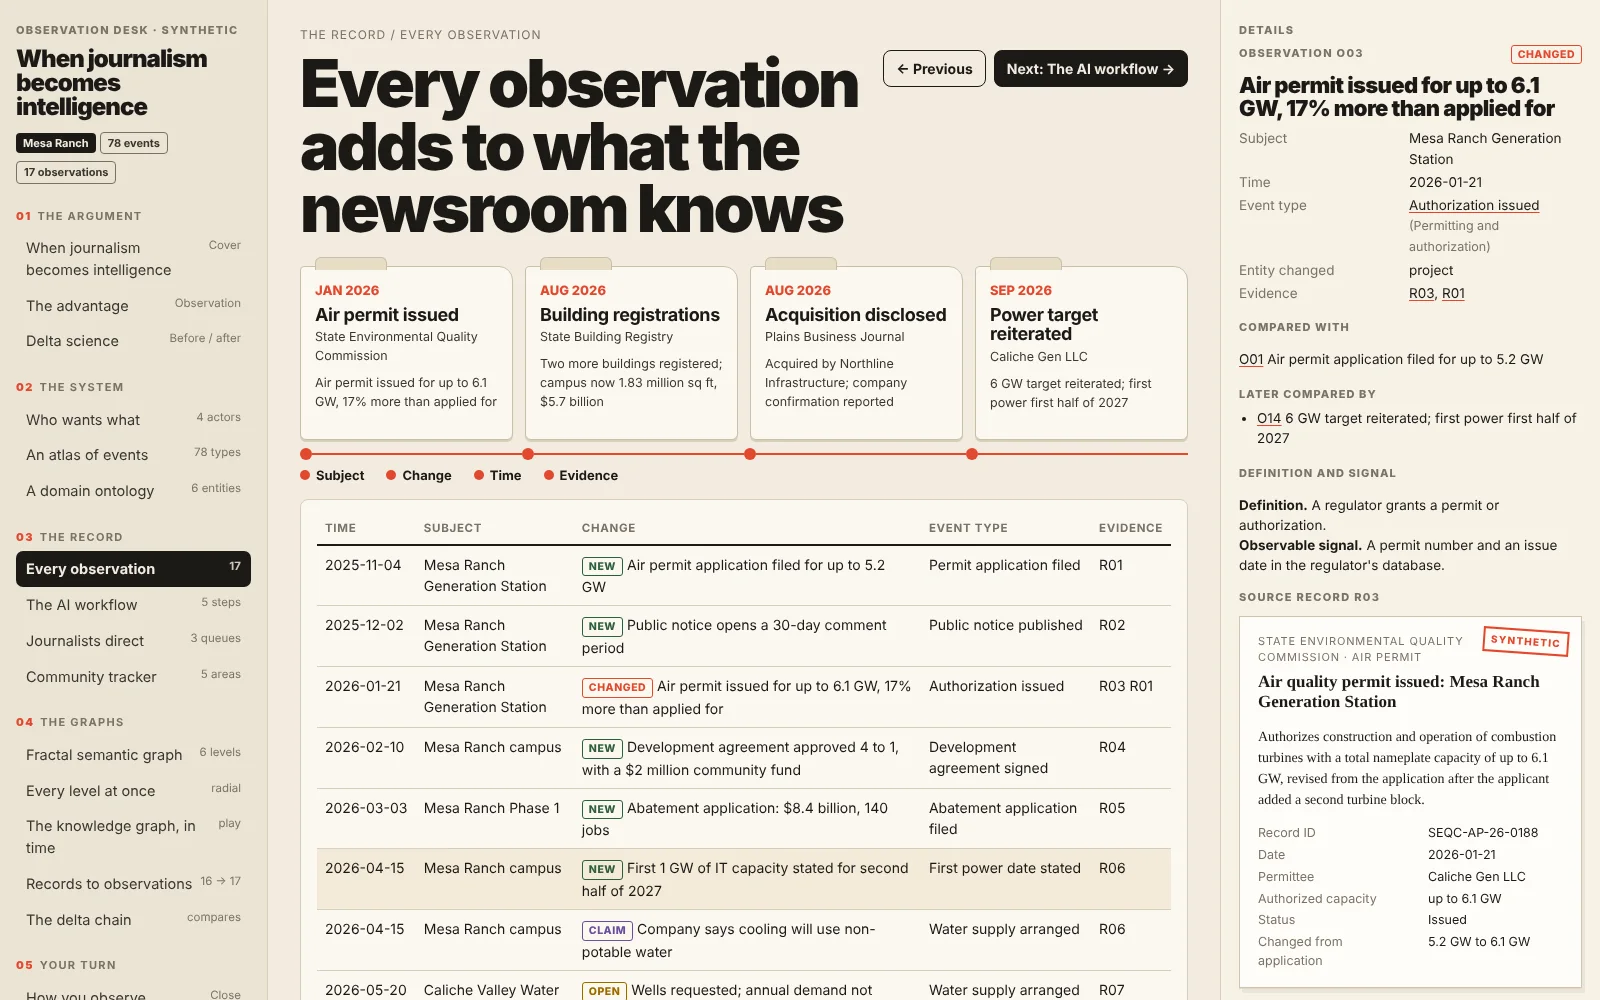
Task: Open A domain ontology page
Action: (x=133, y=491)
